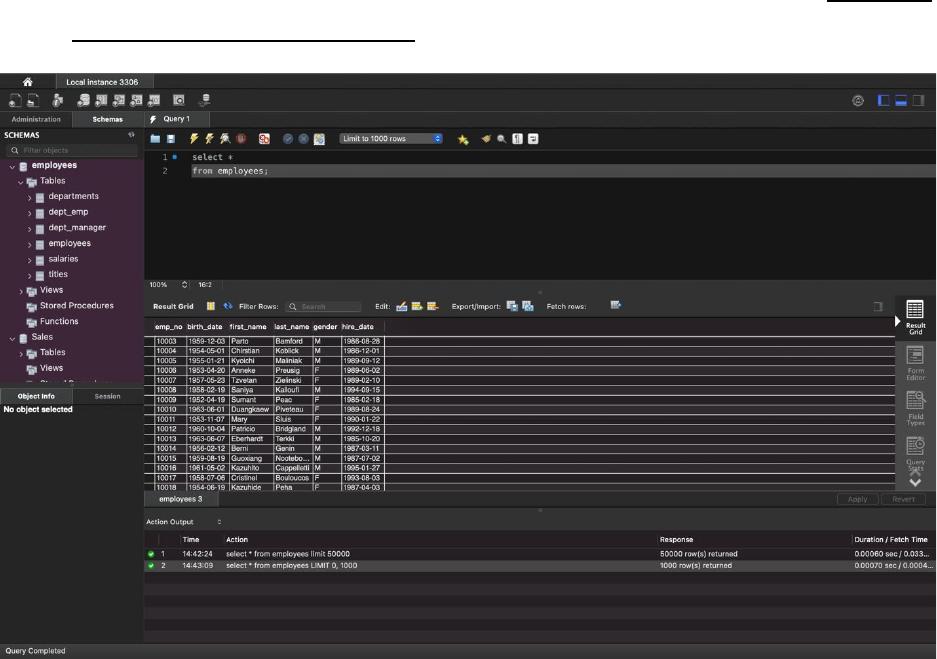Stop the executing query red icon
This screenshot has width=937, height=659.
pos(241,139)
